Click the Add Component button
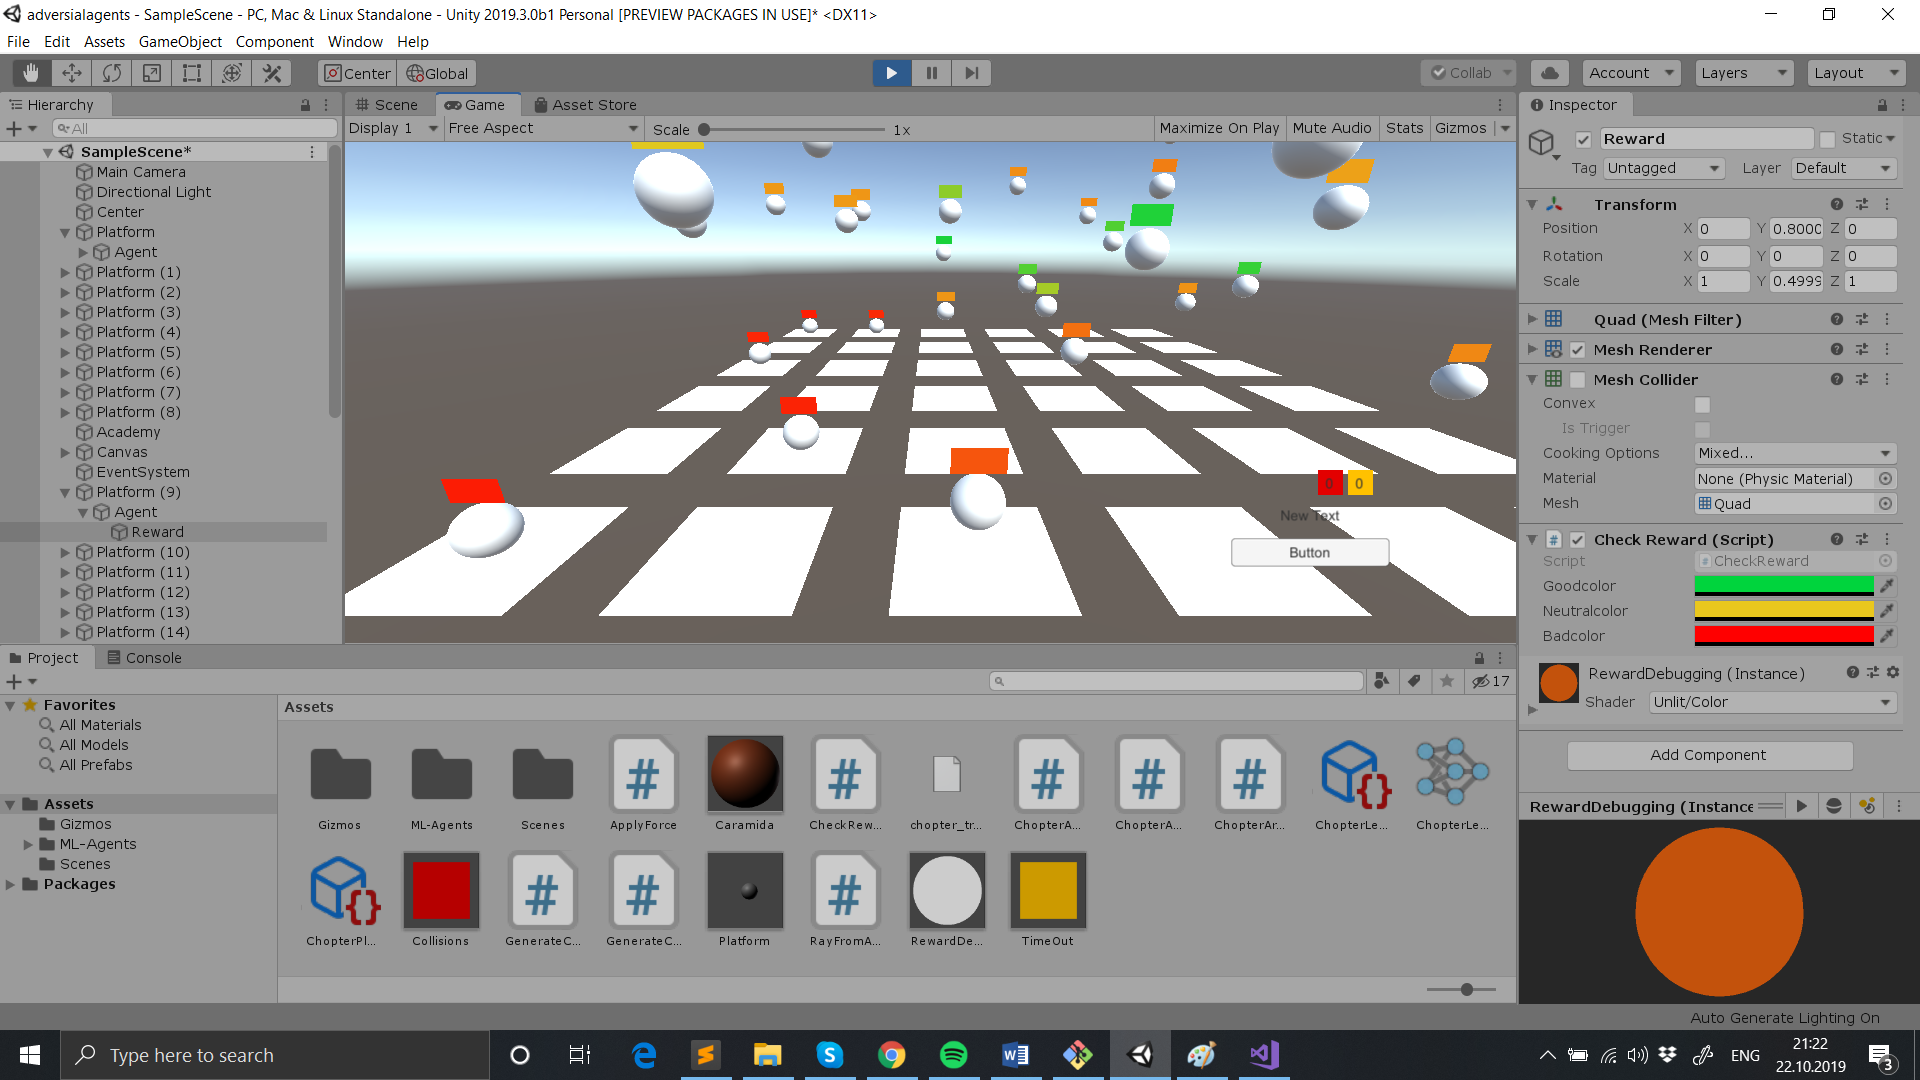The width and height of the screenshot is (1920, 1080). point(1708,755)
